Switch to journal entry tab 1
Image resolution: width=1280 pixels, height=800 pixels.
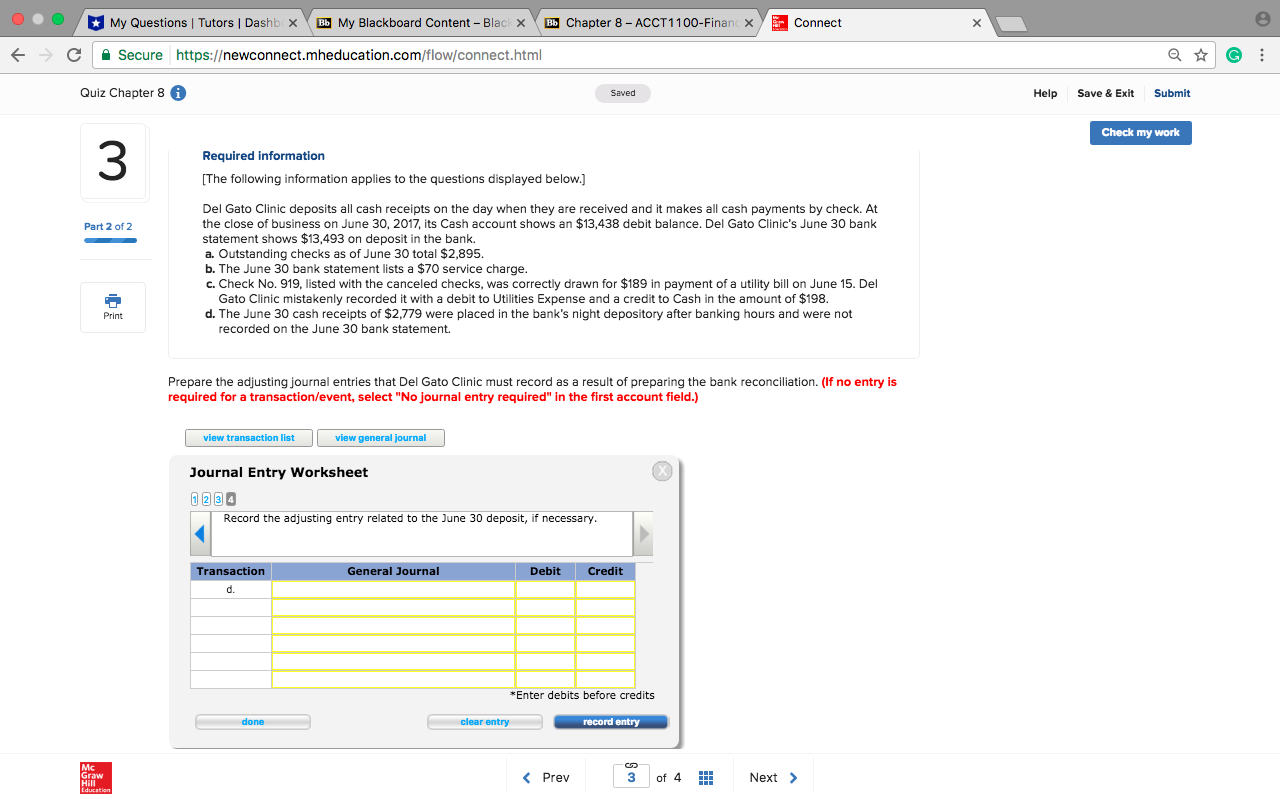(194, 499)
